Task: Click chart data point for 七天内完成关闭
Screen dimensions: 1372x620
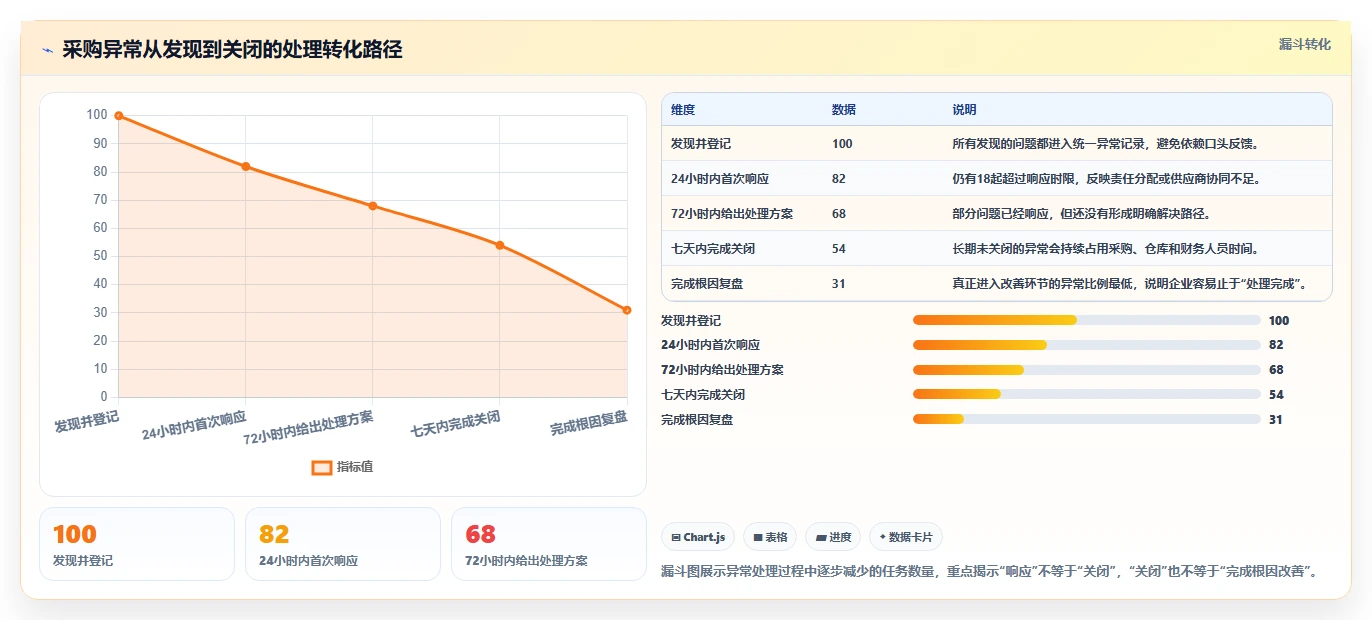Action: click(500, 245)
